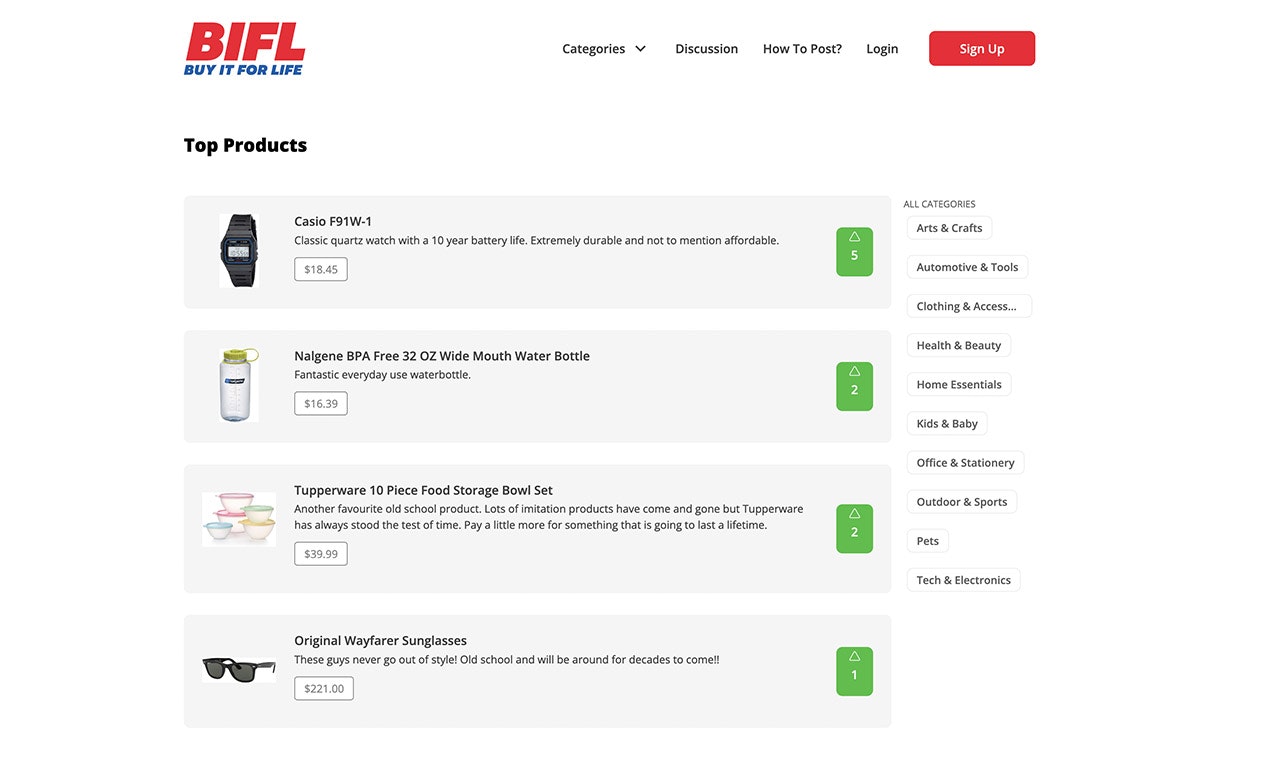Click the ALL CATEGORIES label
The image size is (1270, 760).
[939, 204]
